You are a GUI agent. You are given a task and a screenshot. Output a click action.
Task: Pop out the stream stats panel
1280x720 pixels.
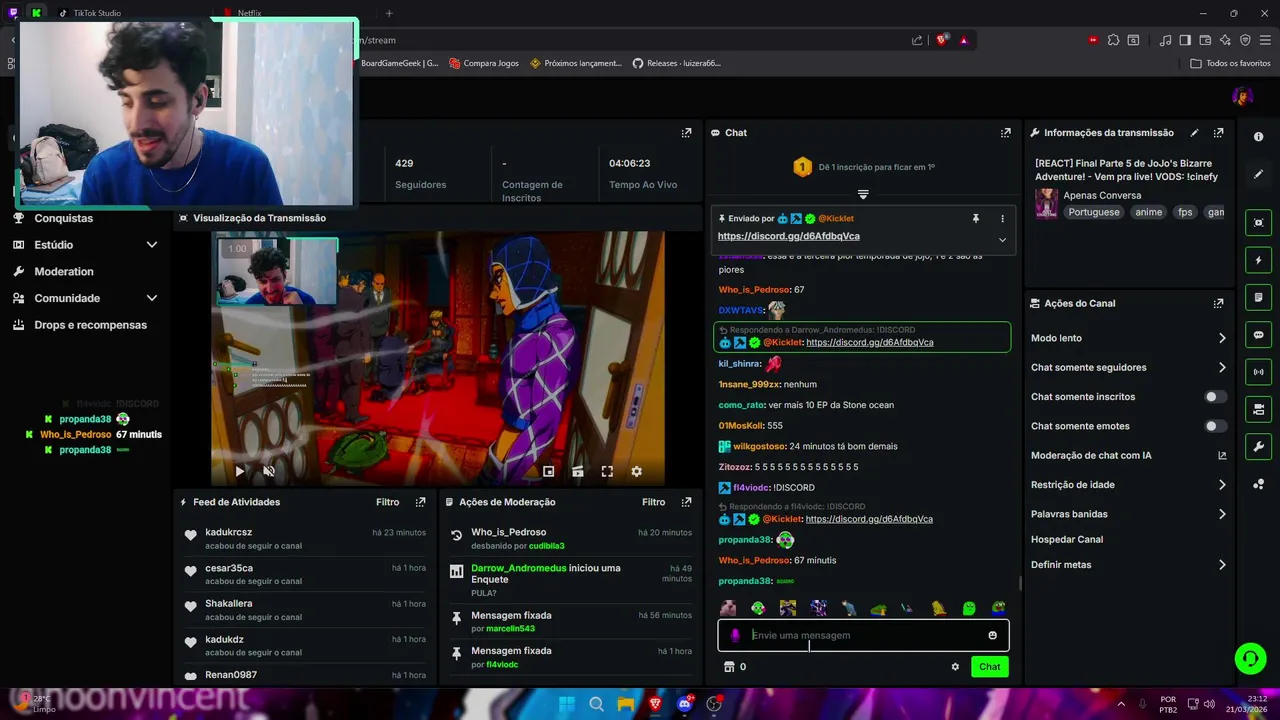[x=686, y=133]
